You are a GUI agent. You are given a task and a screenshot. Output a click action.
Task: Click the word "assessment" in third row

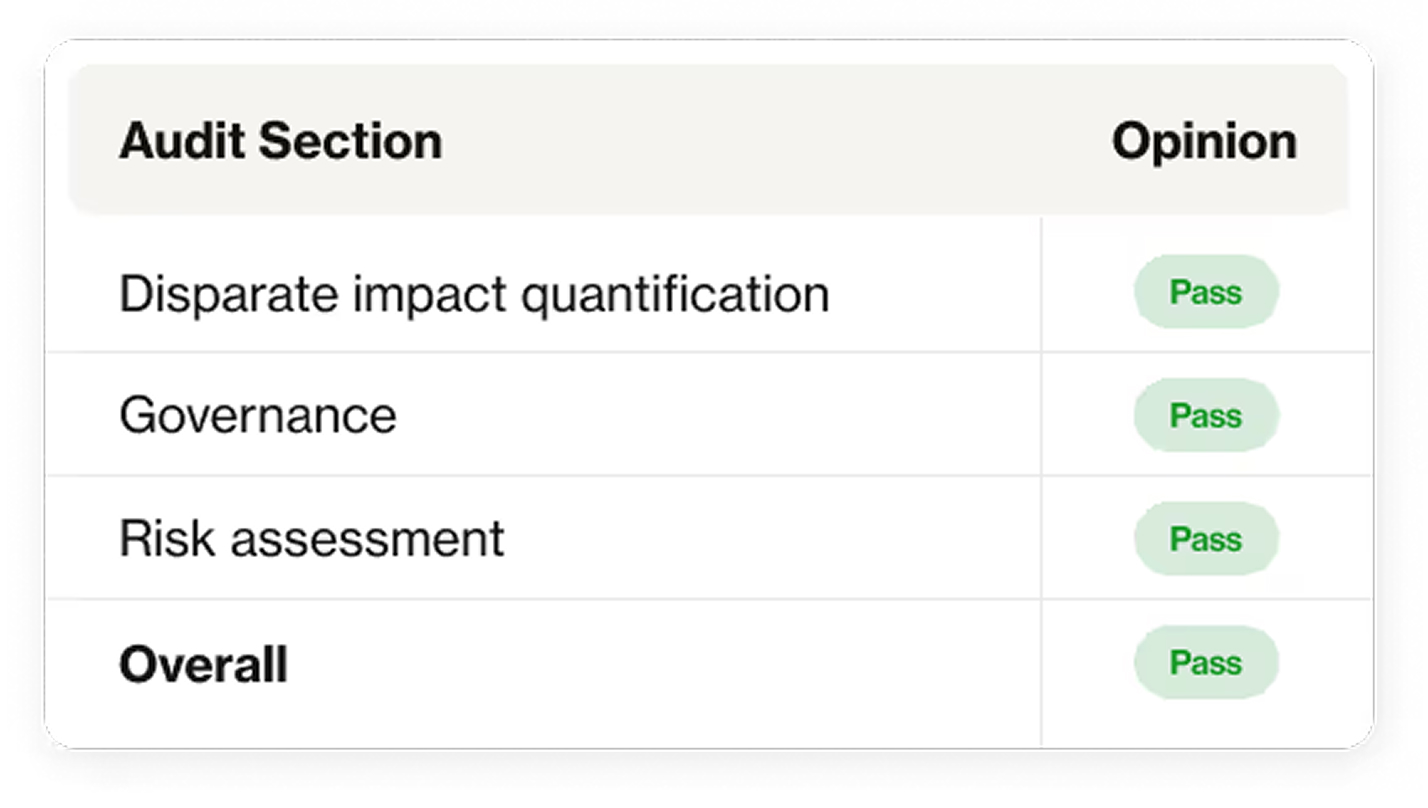367,539
